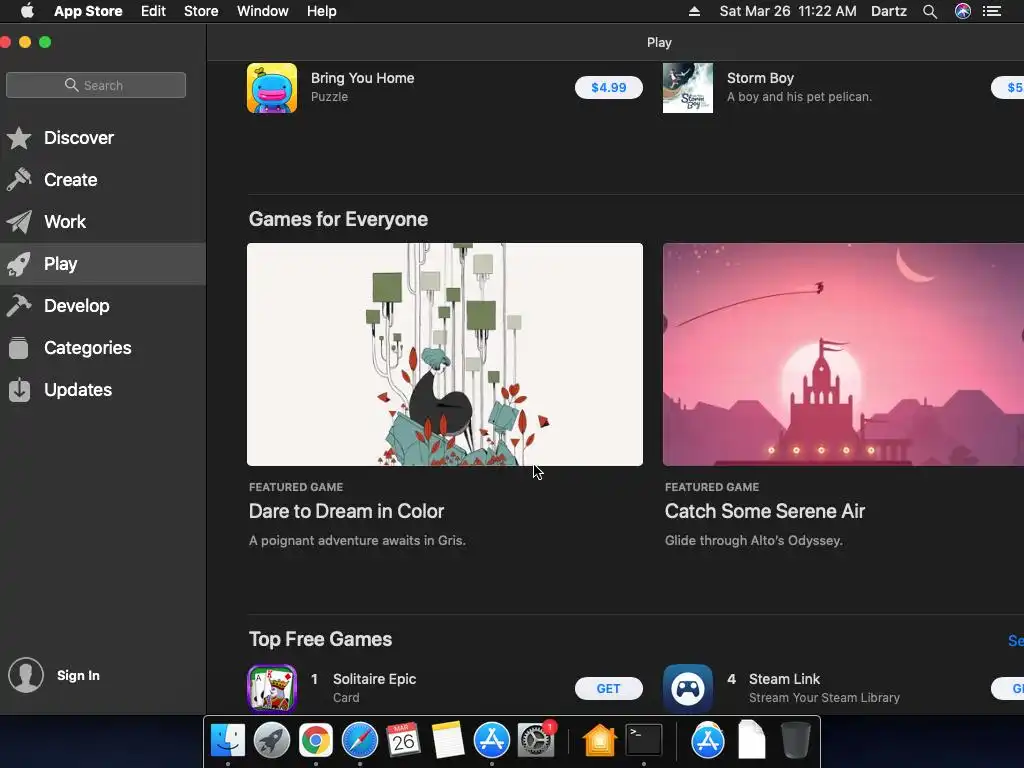Click the 'Glide through Alto's Odyssey.' text
Image resolution: width=1024 pixels, height=768 pixels.
click(754, 541)
